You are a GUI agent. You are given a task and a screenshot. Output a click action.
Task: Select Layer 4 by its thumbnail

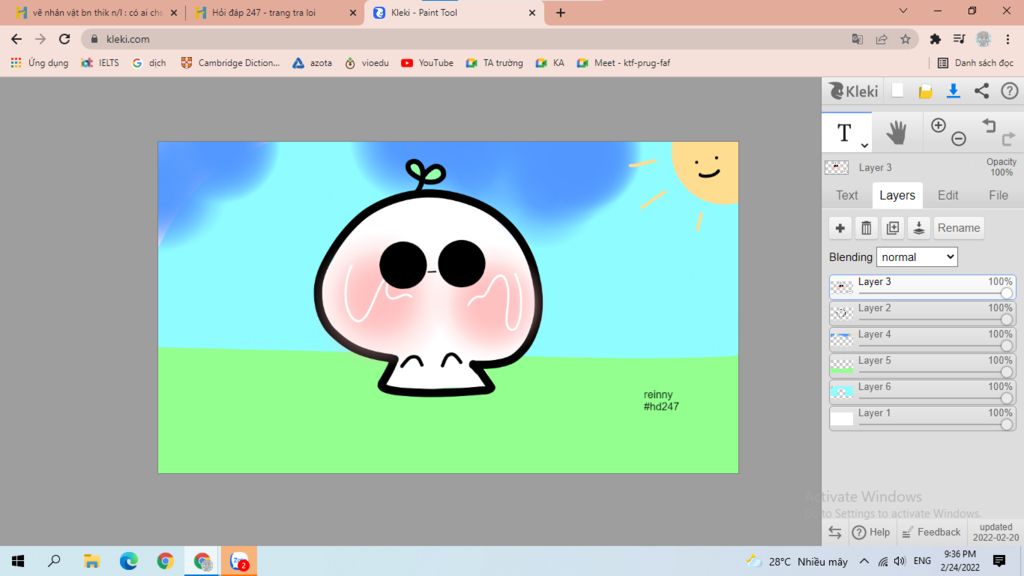842,338
